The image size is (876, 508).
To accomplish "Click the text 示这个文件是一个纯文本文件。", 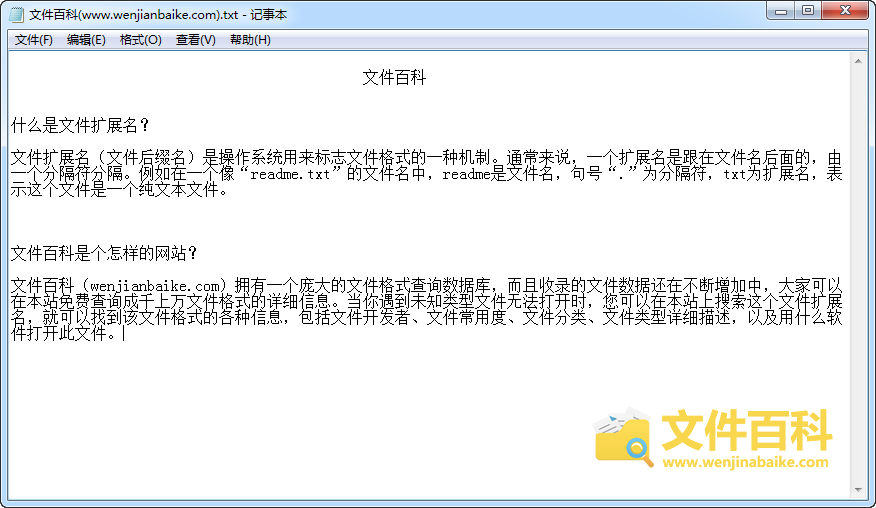I will coord(120,189).
